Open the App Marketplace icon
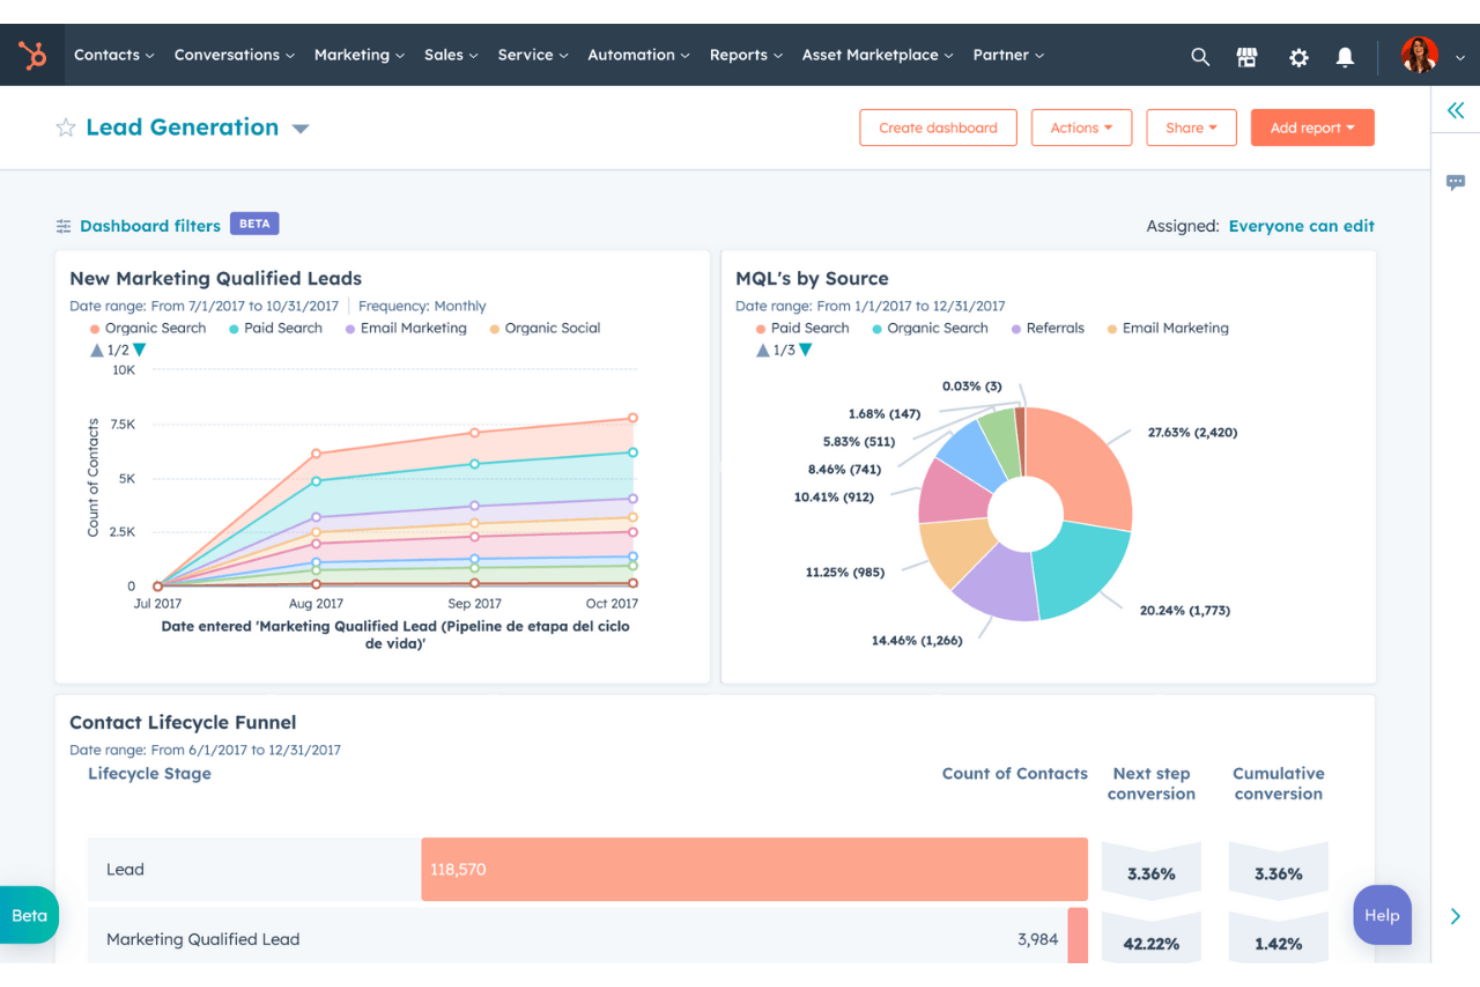The height and width of the screenshot is (987, 1480). 1247,57
